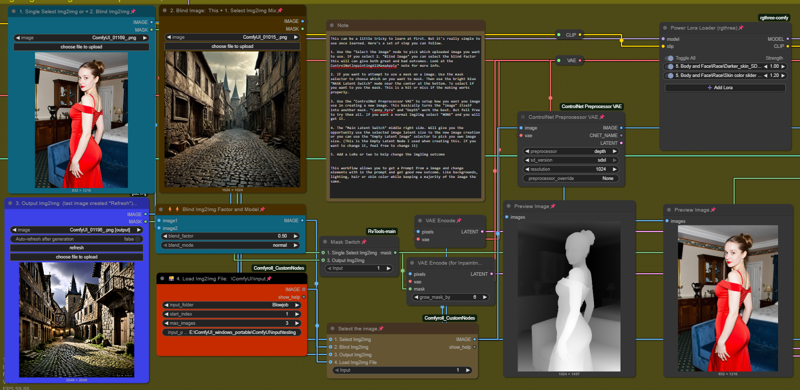The height and width of the screenshot is (390, 800).
Task: Click pin icon on Blind Image node title
Action: (x=280, y=10)
